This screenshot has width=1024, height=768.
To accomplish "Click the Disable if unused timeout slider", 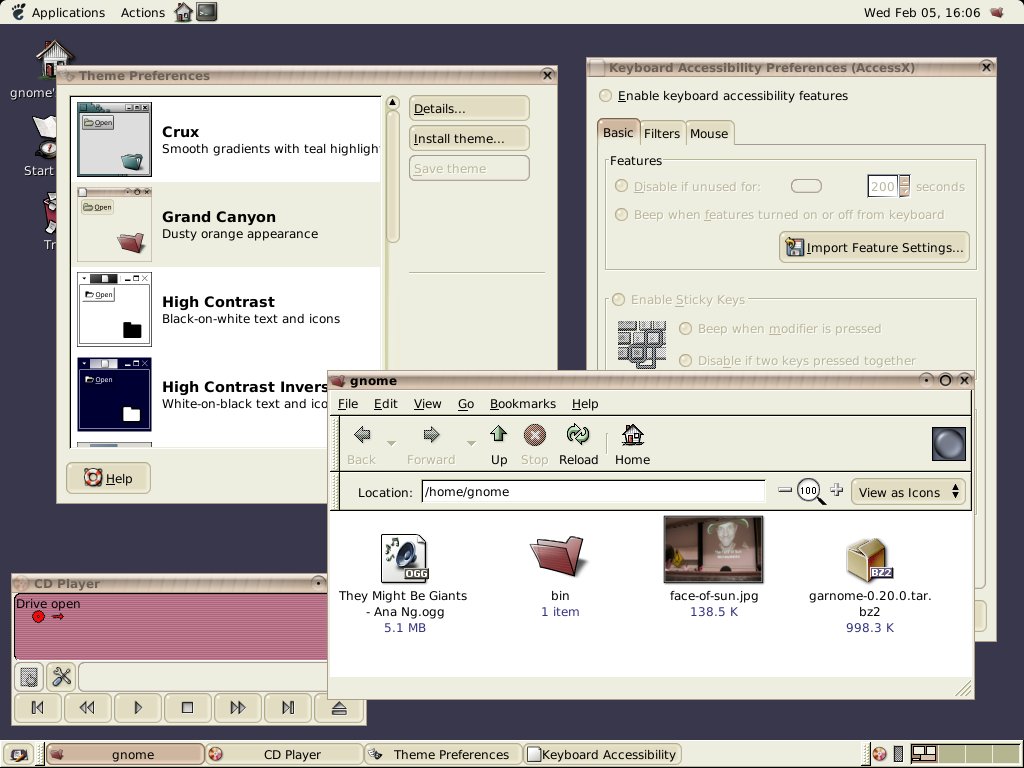I will tap(806, 186).
